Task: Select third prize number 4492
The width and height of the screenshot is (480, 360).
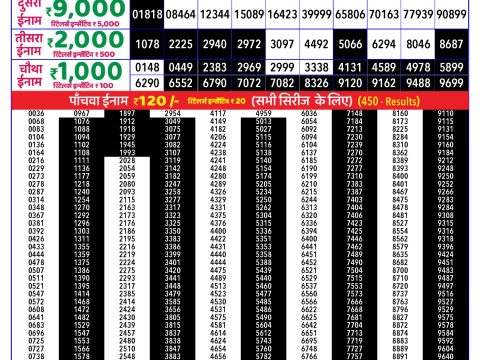Action: pos(316,44)
